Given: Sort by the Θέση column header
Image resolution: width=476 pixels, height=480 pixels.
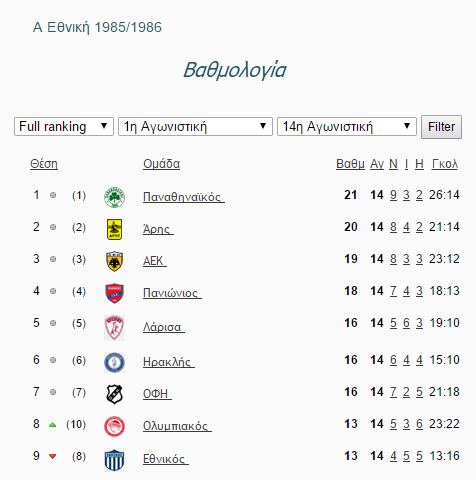Looking at the screenshot, I should click(44, 164).
